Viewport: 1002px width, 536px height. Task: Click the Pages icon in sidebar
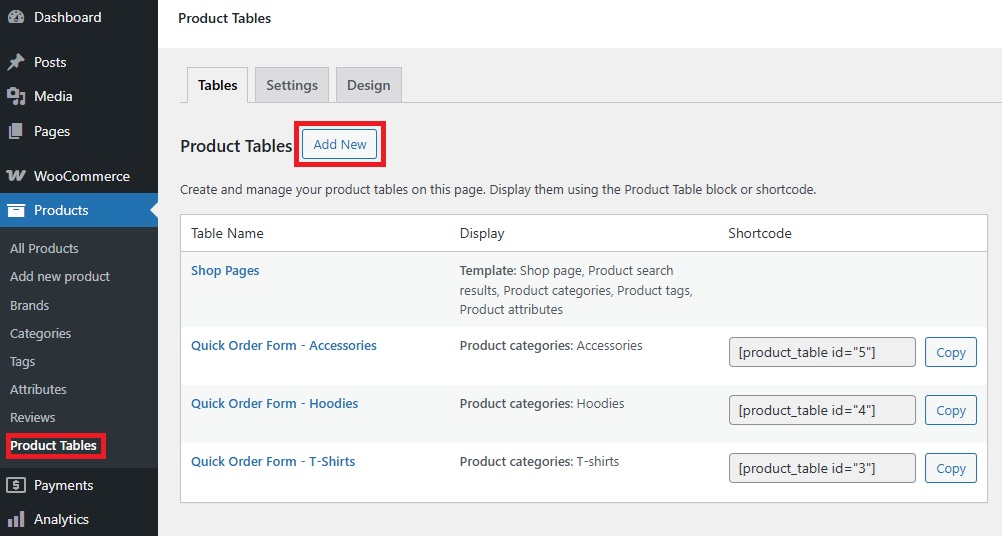coord(16,131)
